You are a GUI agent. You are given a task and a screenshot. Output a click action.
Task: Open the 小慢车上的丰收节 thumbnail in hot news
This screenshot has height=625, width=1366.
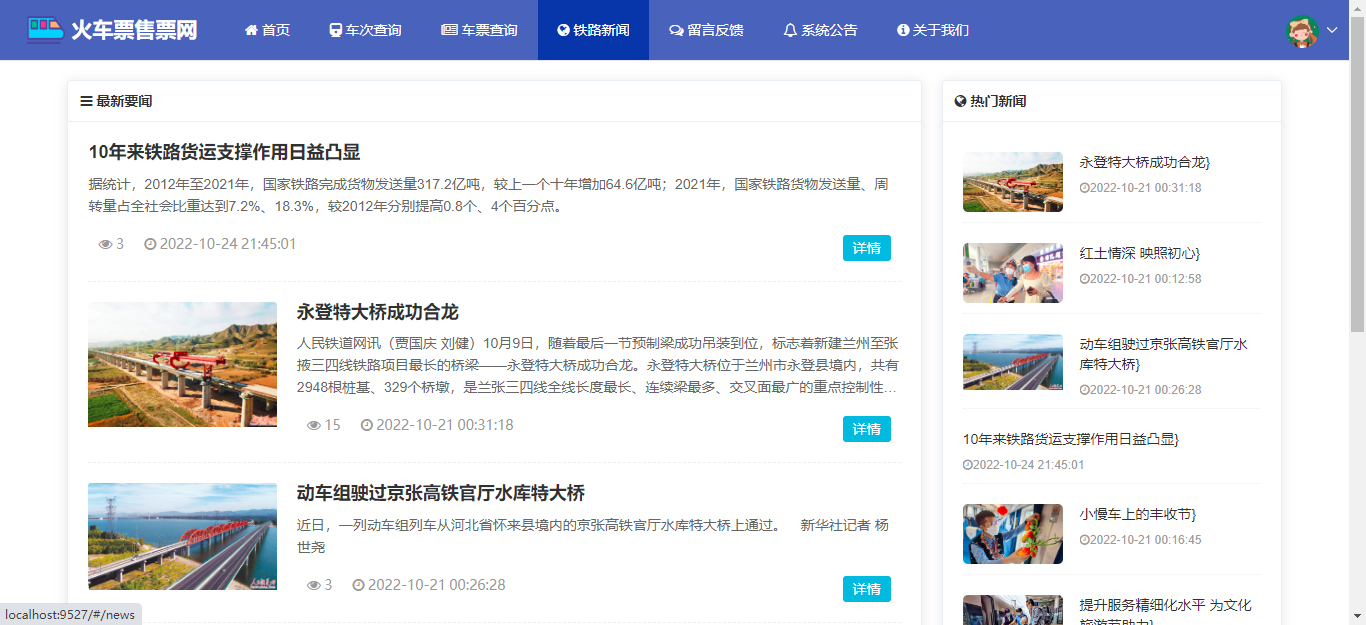[1012, 534]
